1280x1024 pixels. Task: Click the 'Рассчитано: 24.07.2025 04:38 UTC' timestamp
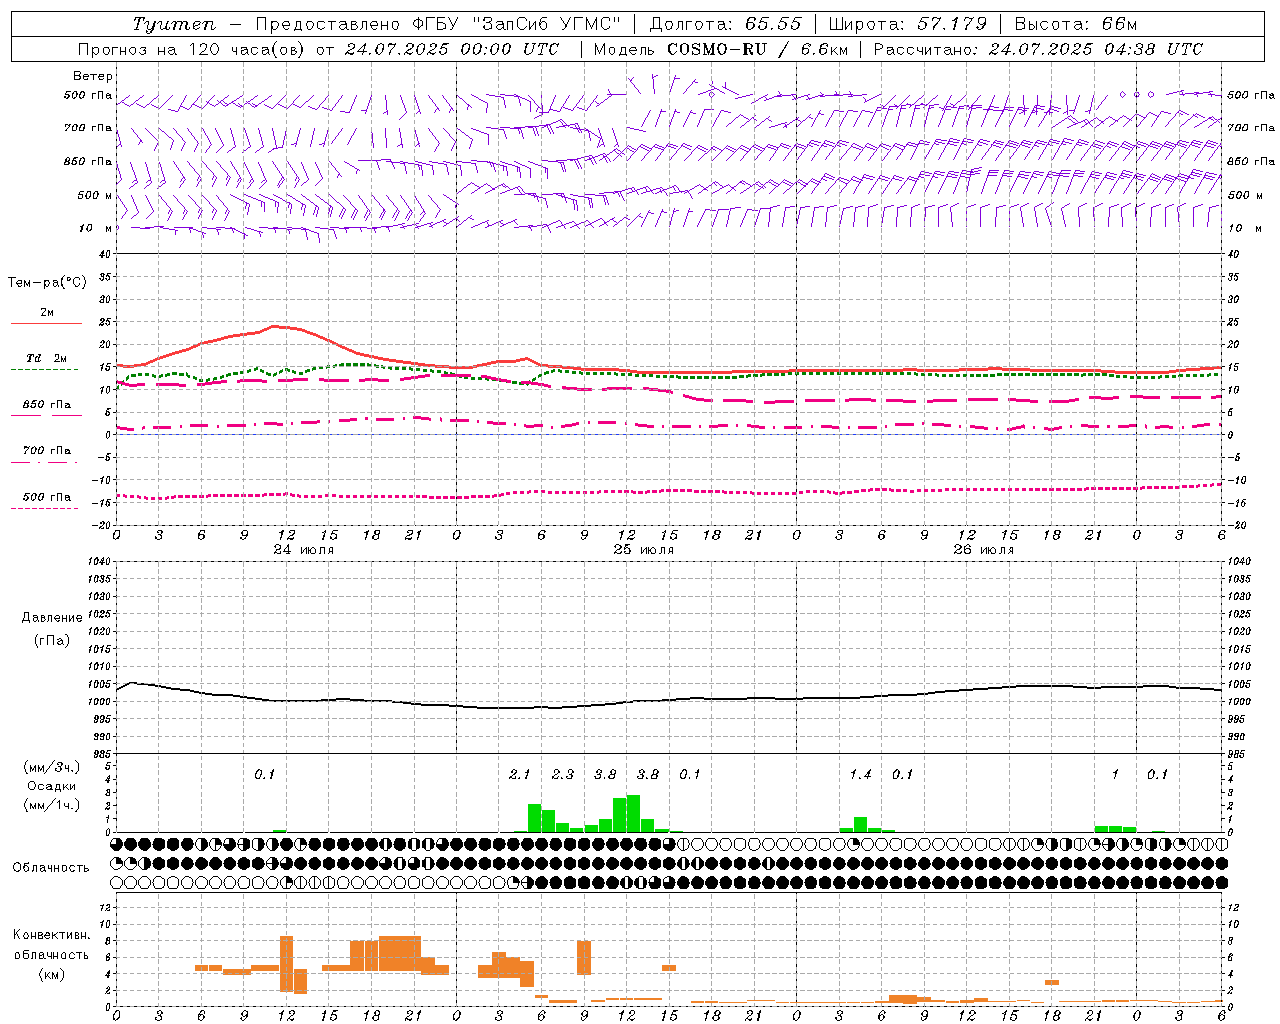[1038, 49]
